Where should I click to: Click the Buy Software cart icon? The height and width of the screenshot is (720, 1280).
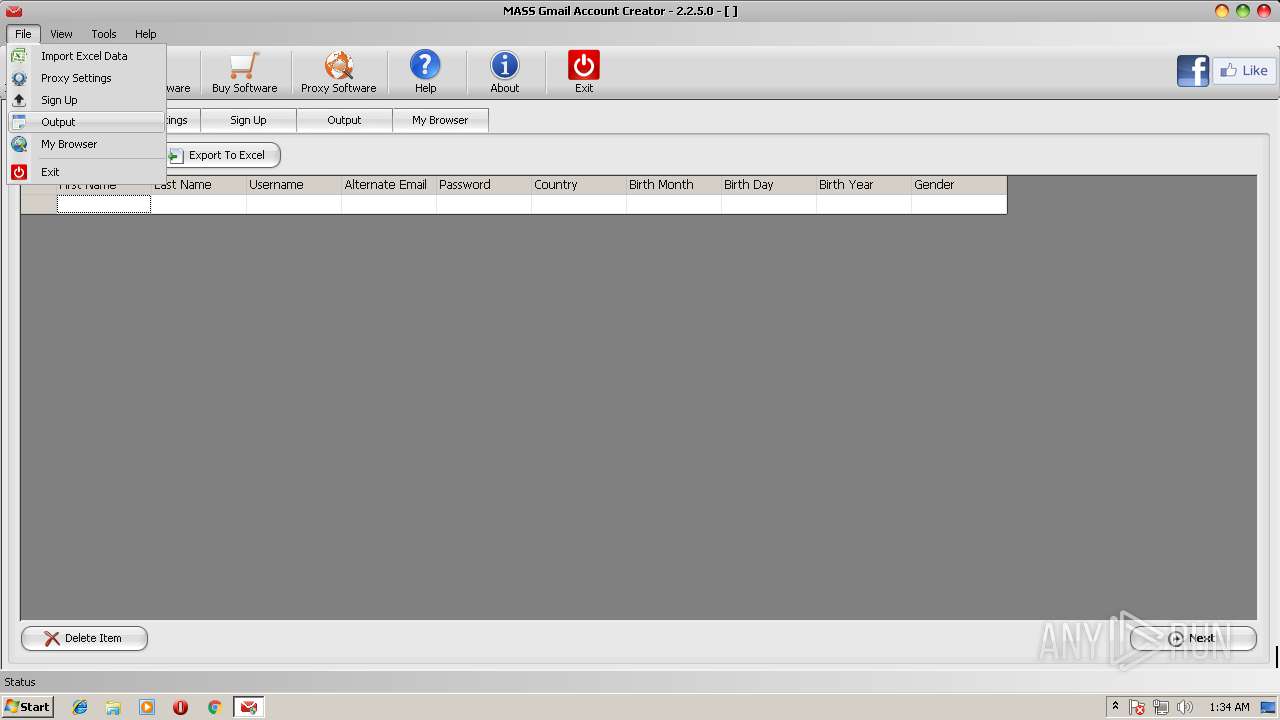(x=244, y=66)
